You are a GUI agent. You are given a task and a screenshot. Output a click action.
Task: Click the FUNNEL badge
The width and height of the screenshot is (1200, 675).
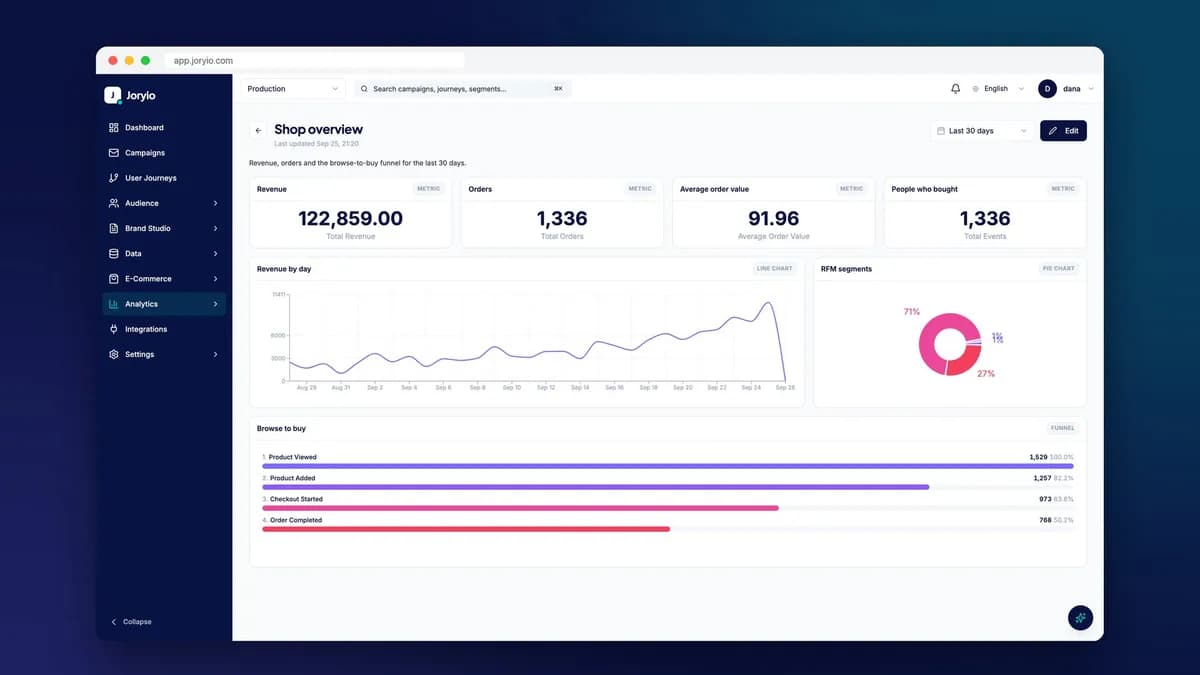click(1063, 428)
